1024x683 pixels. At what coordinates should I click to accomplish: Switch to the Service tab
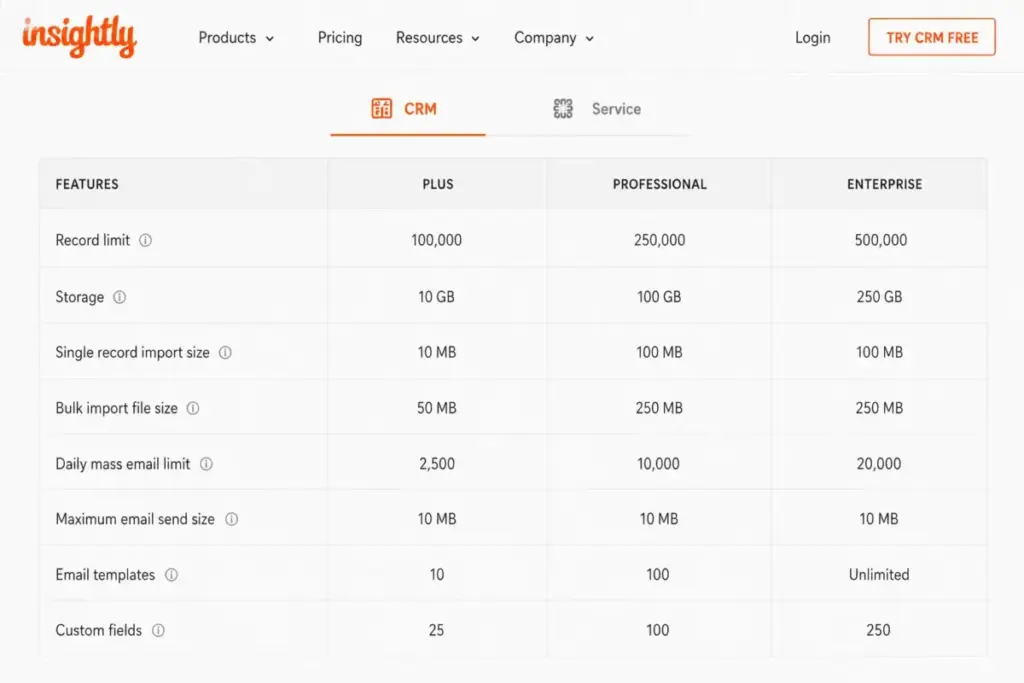(596, 109)
